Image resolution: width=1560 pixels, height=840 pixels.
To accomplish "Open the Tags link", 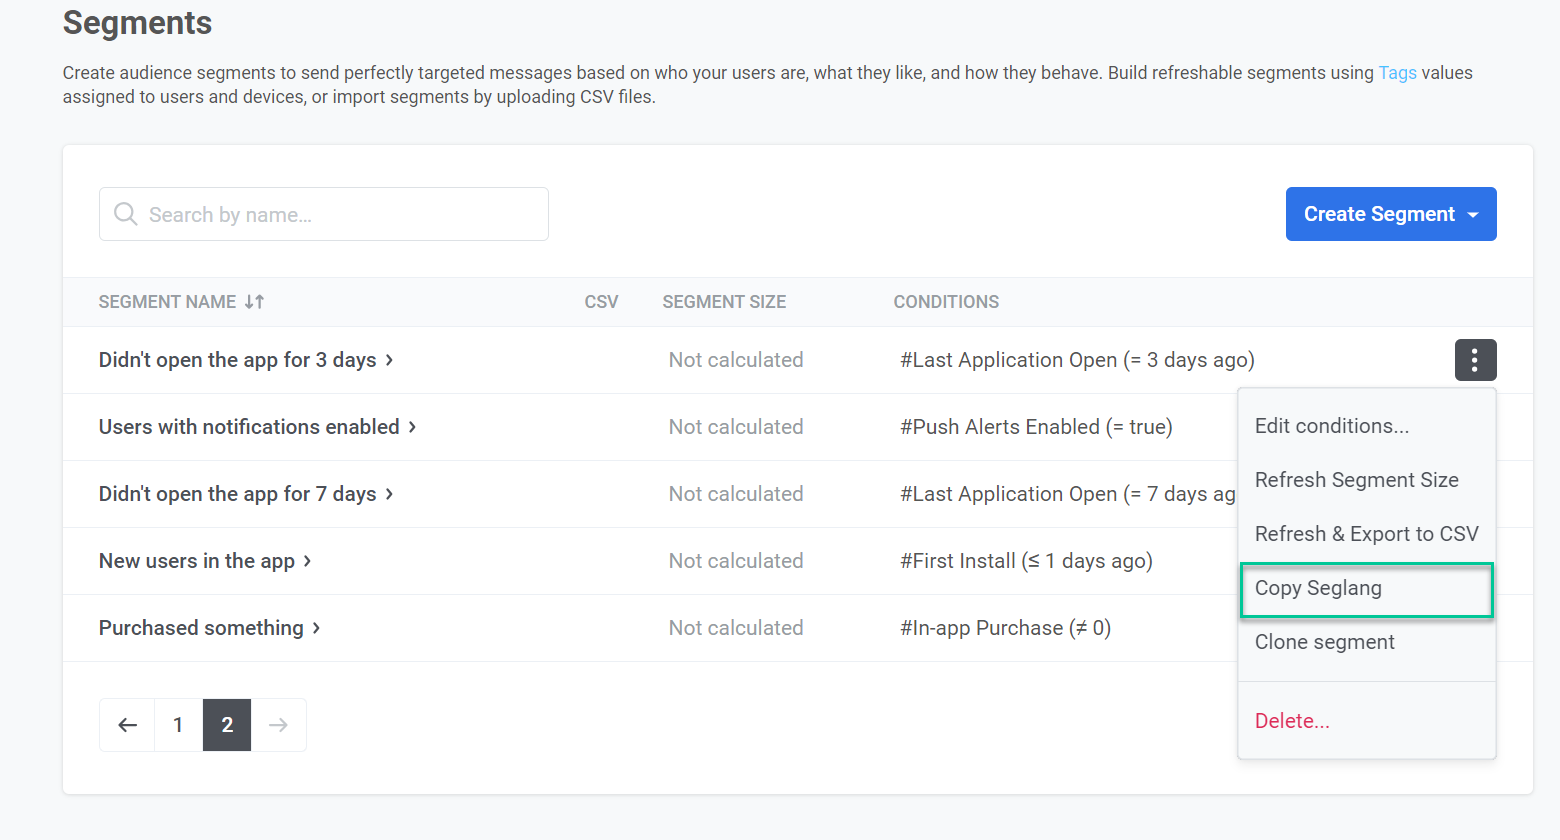I will [x=1397, y=73].
